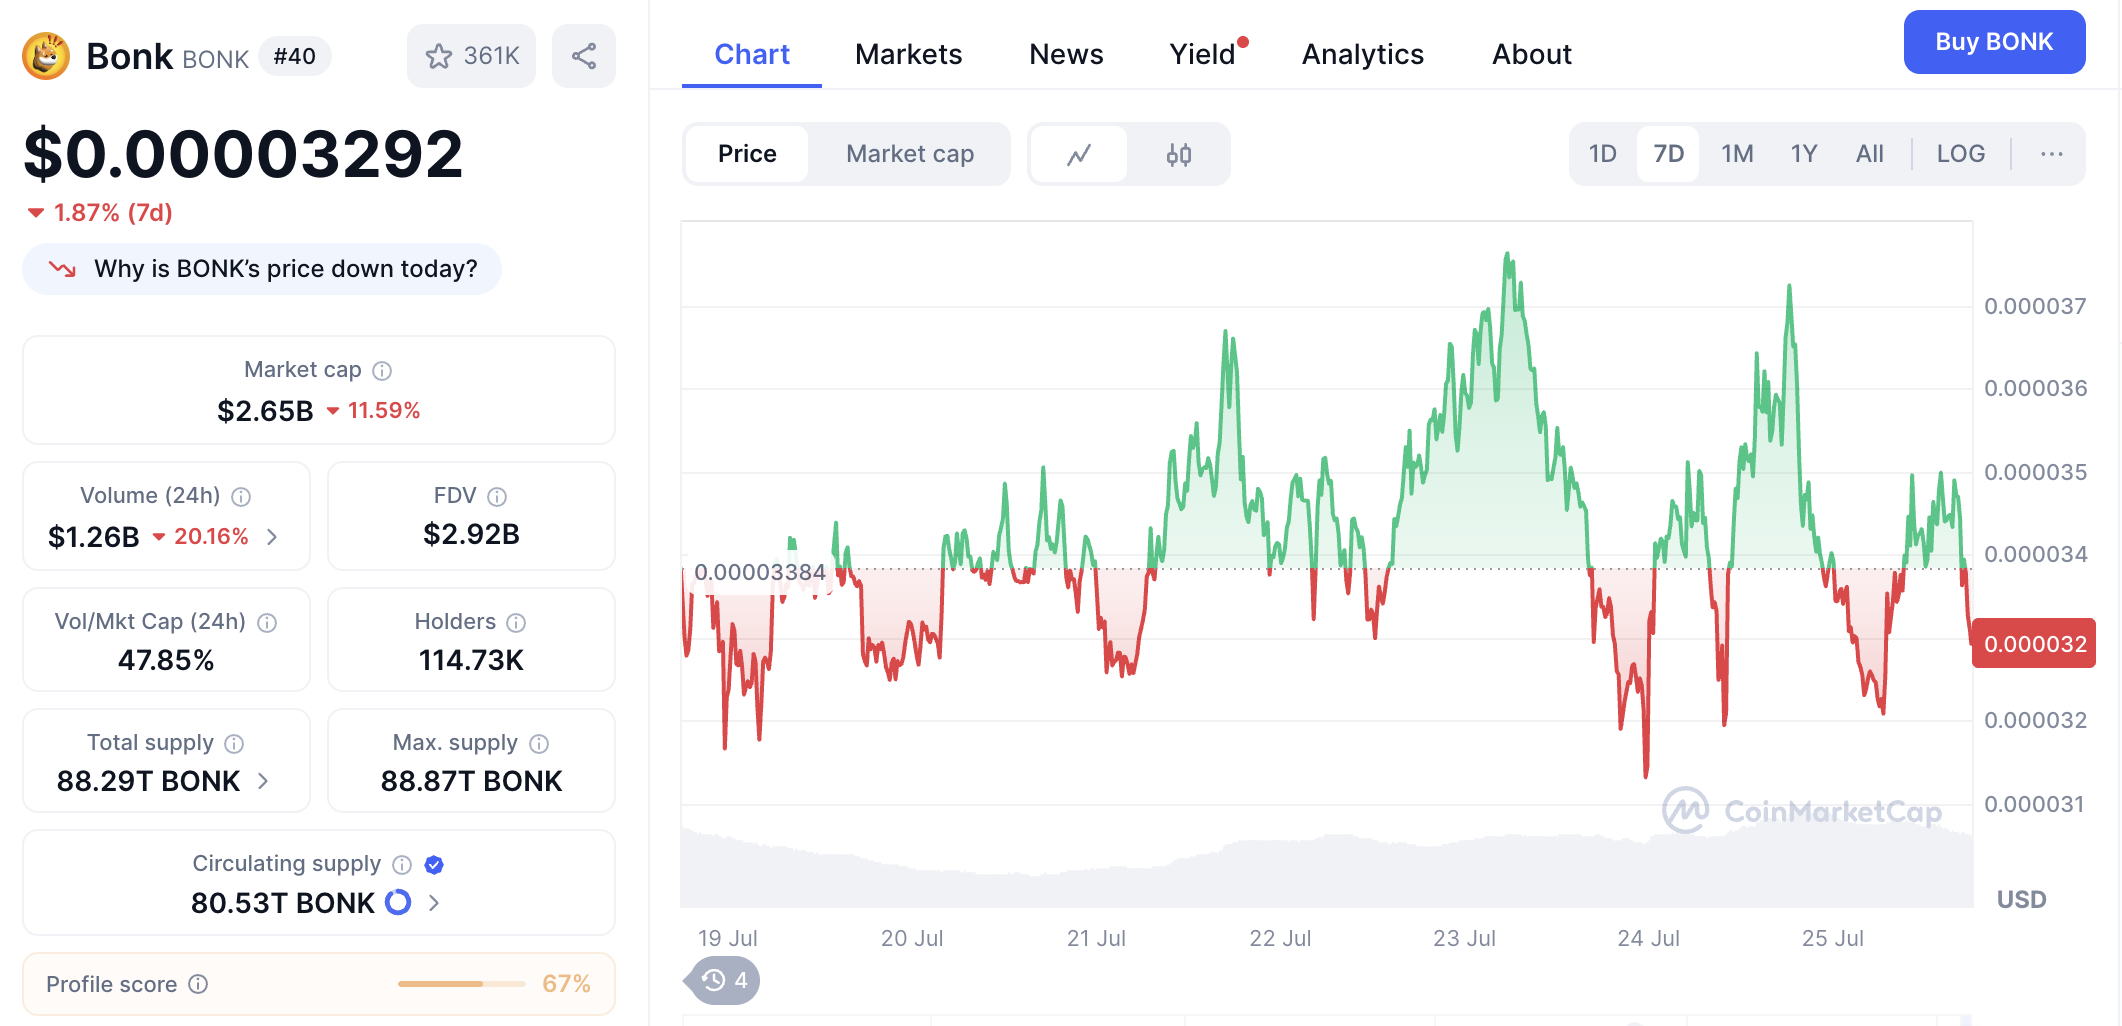Screen dimensions: 2122x1026
Task: Set chart range to 1Y
Action: [1804, 154]
